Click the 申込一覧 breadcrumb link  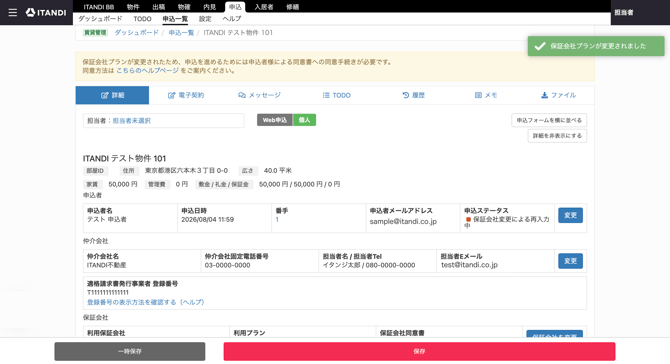pos(181,32)
